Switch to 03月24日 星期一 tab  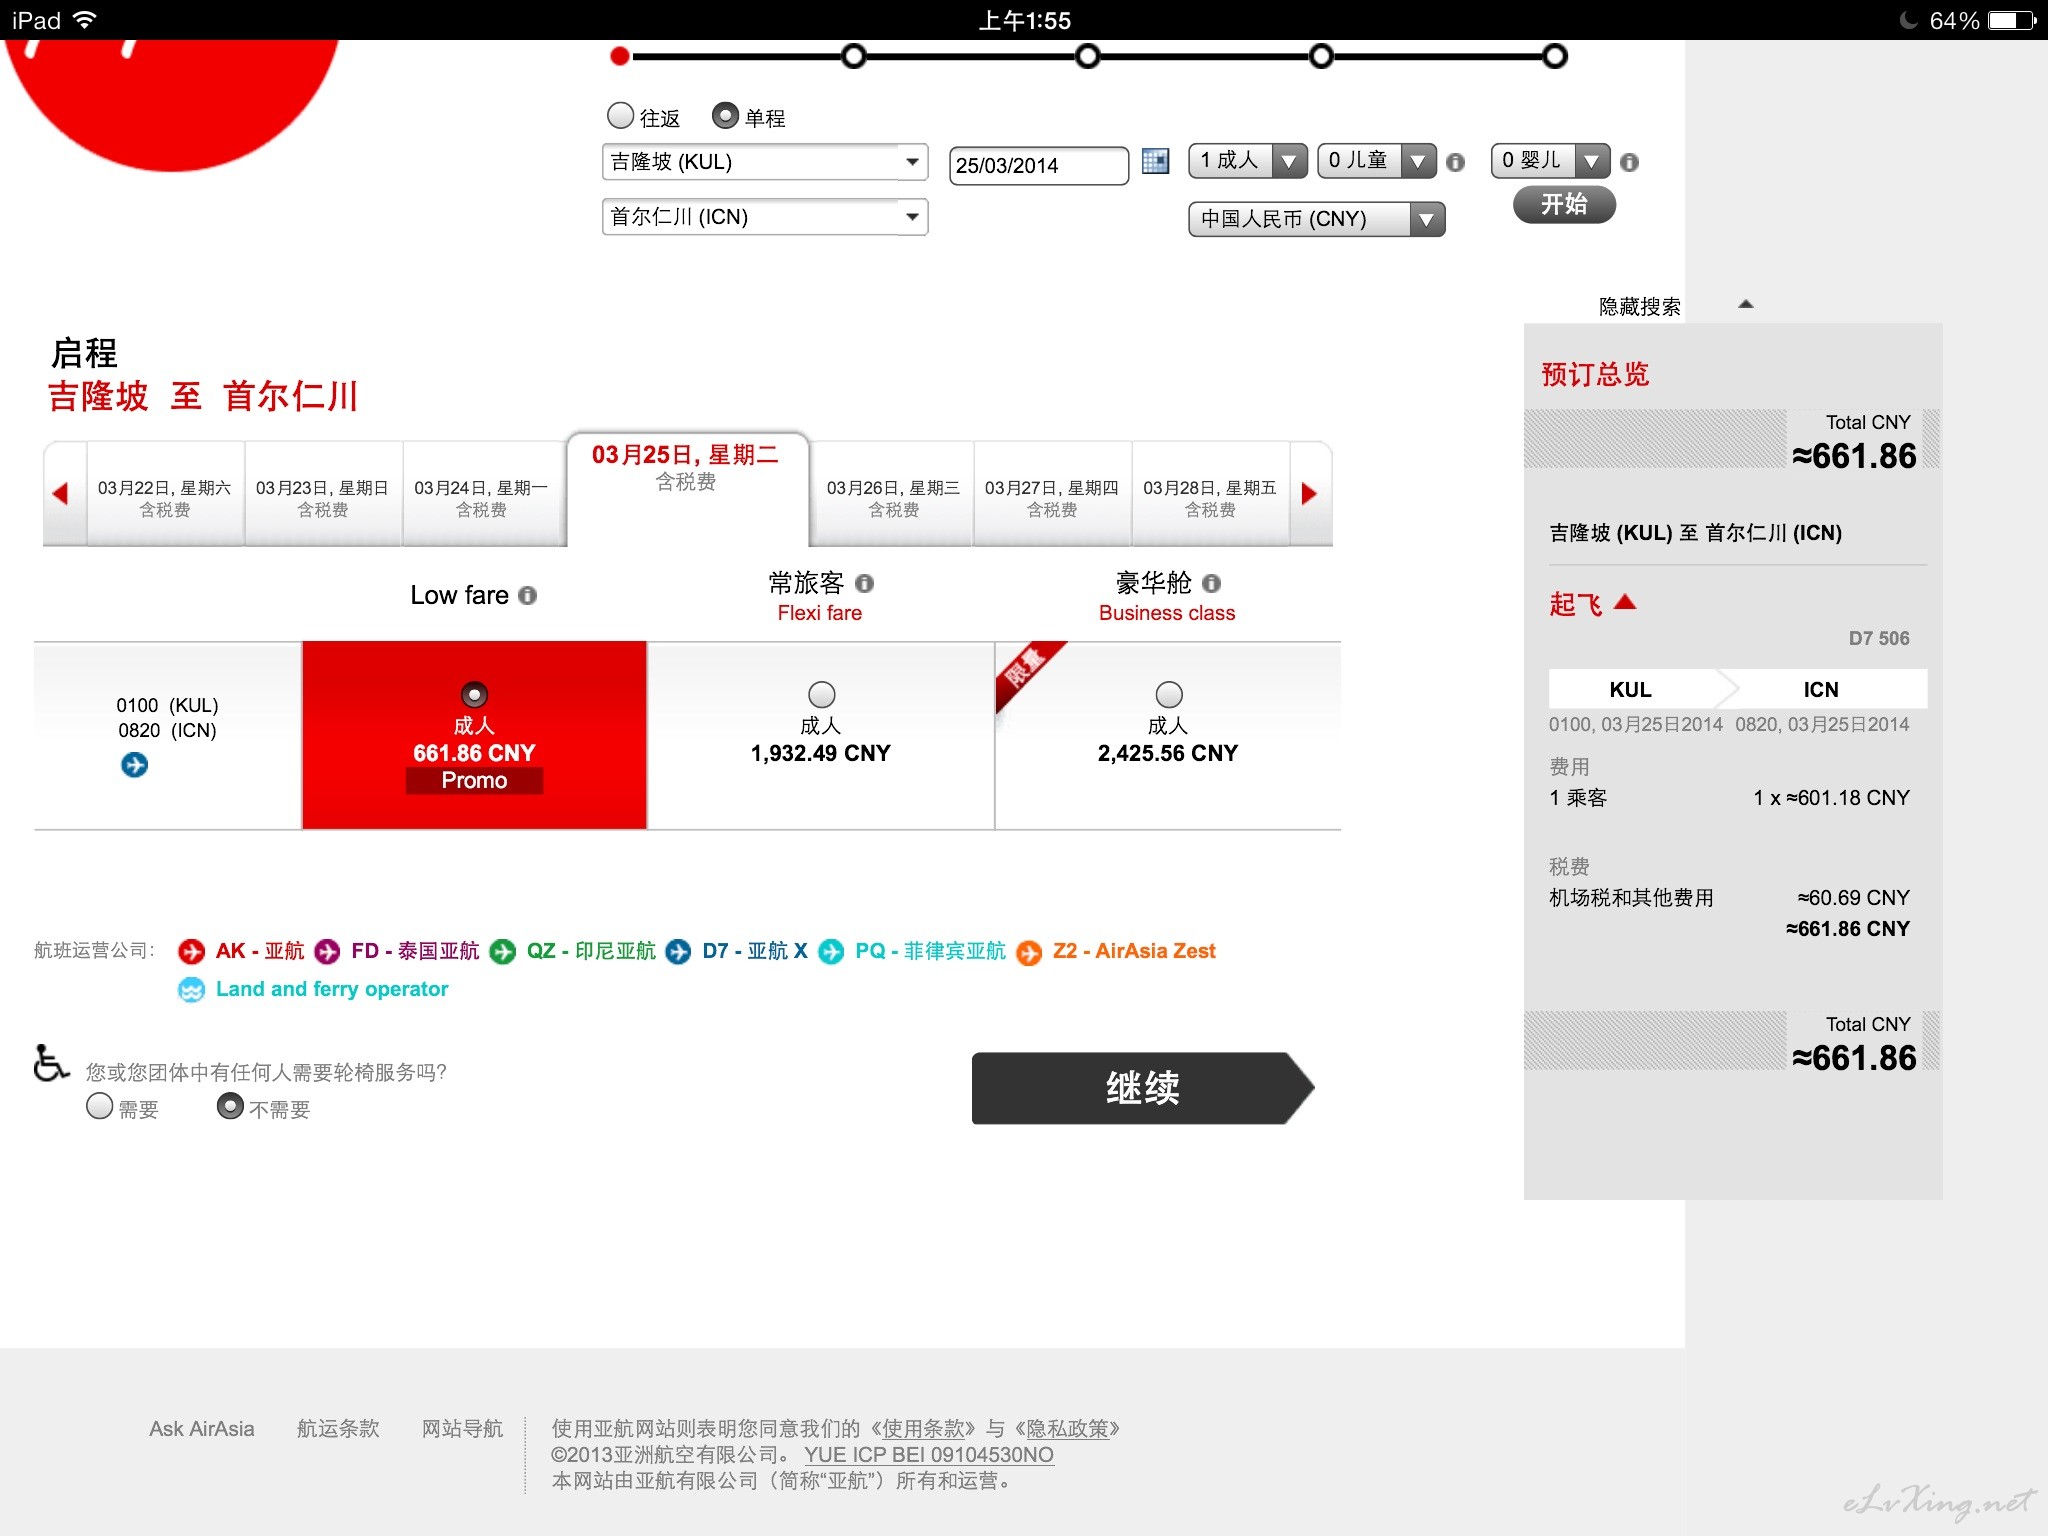pos(482,497)
